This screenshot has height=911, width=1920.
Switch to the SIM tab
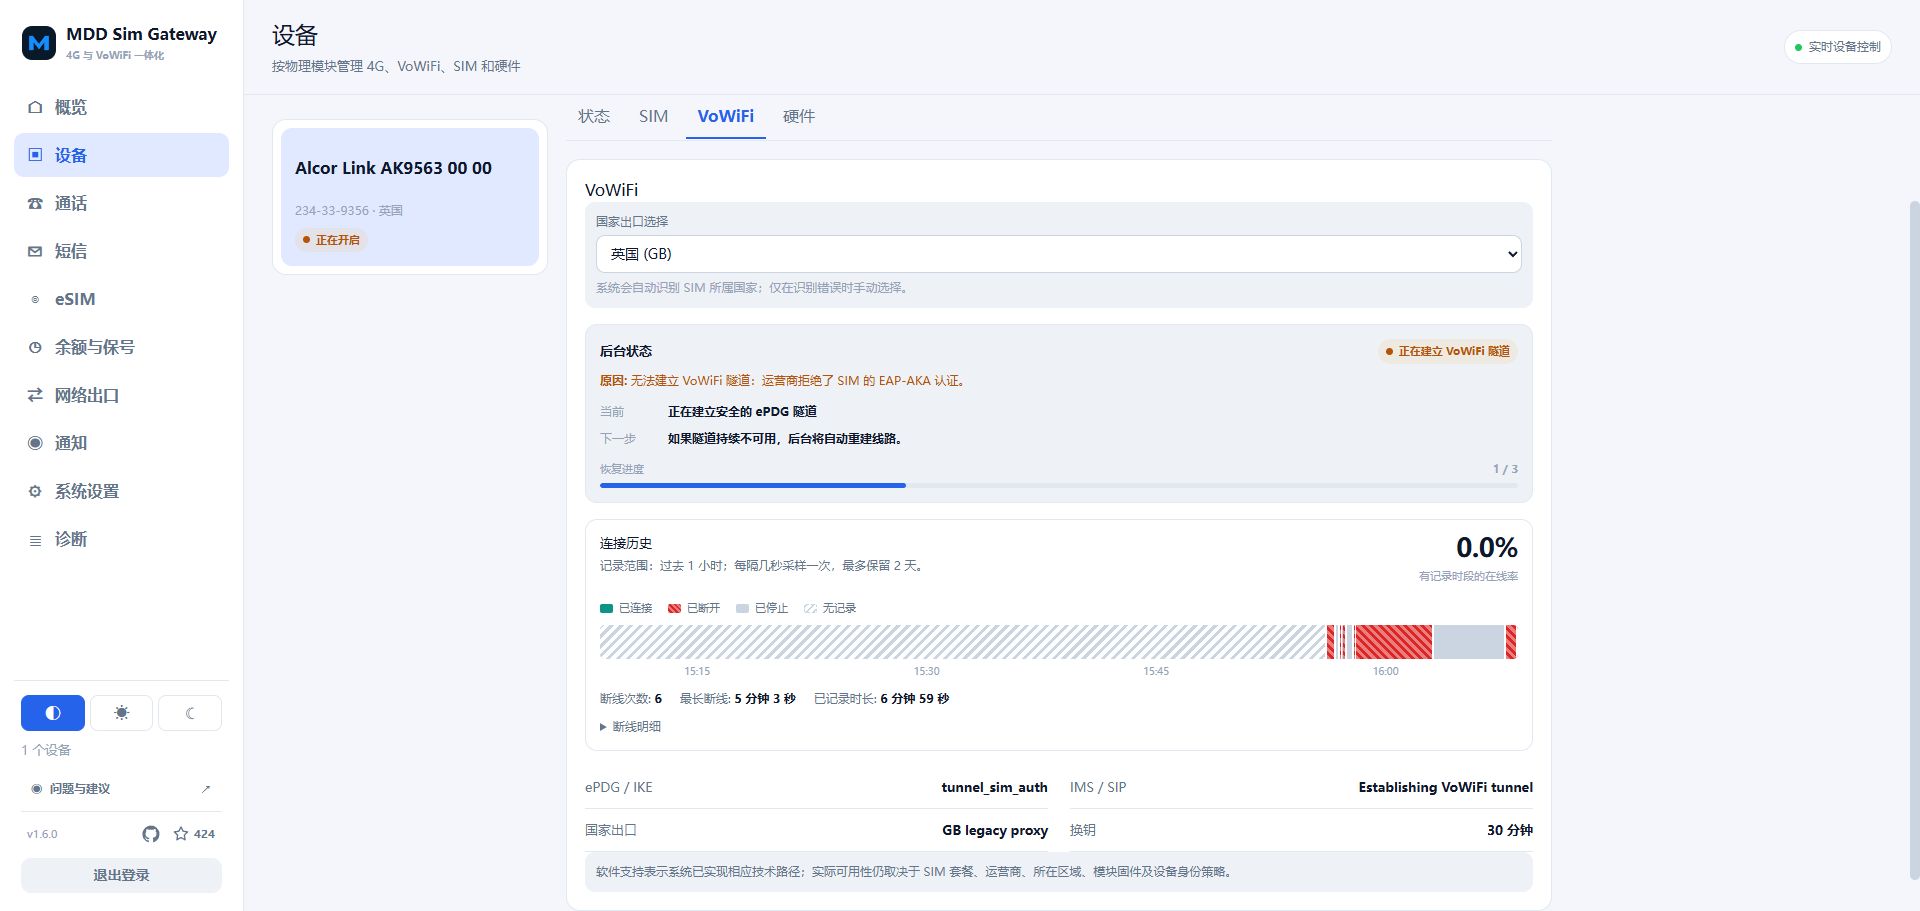click(x=654, y=116)
